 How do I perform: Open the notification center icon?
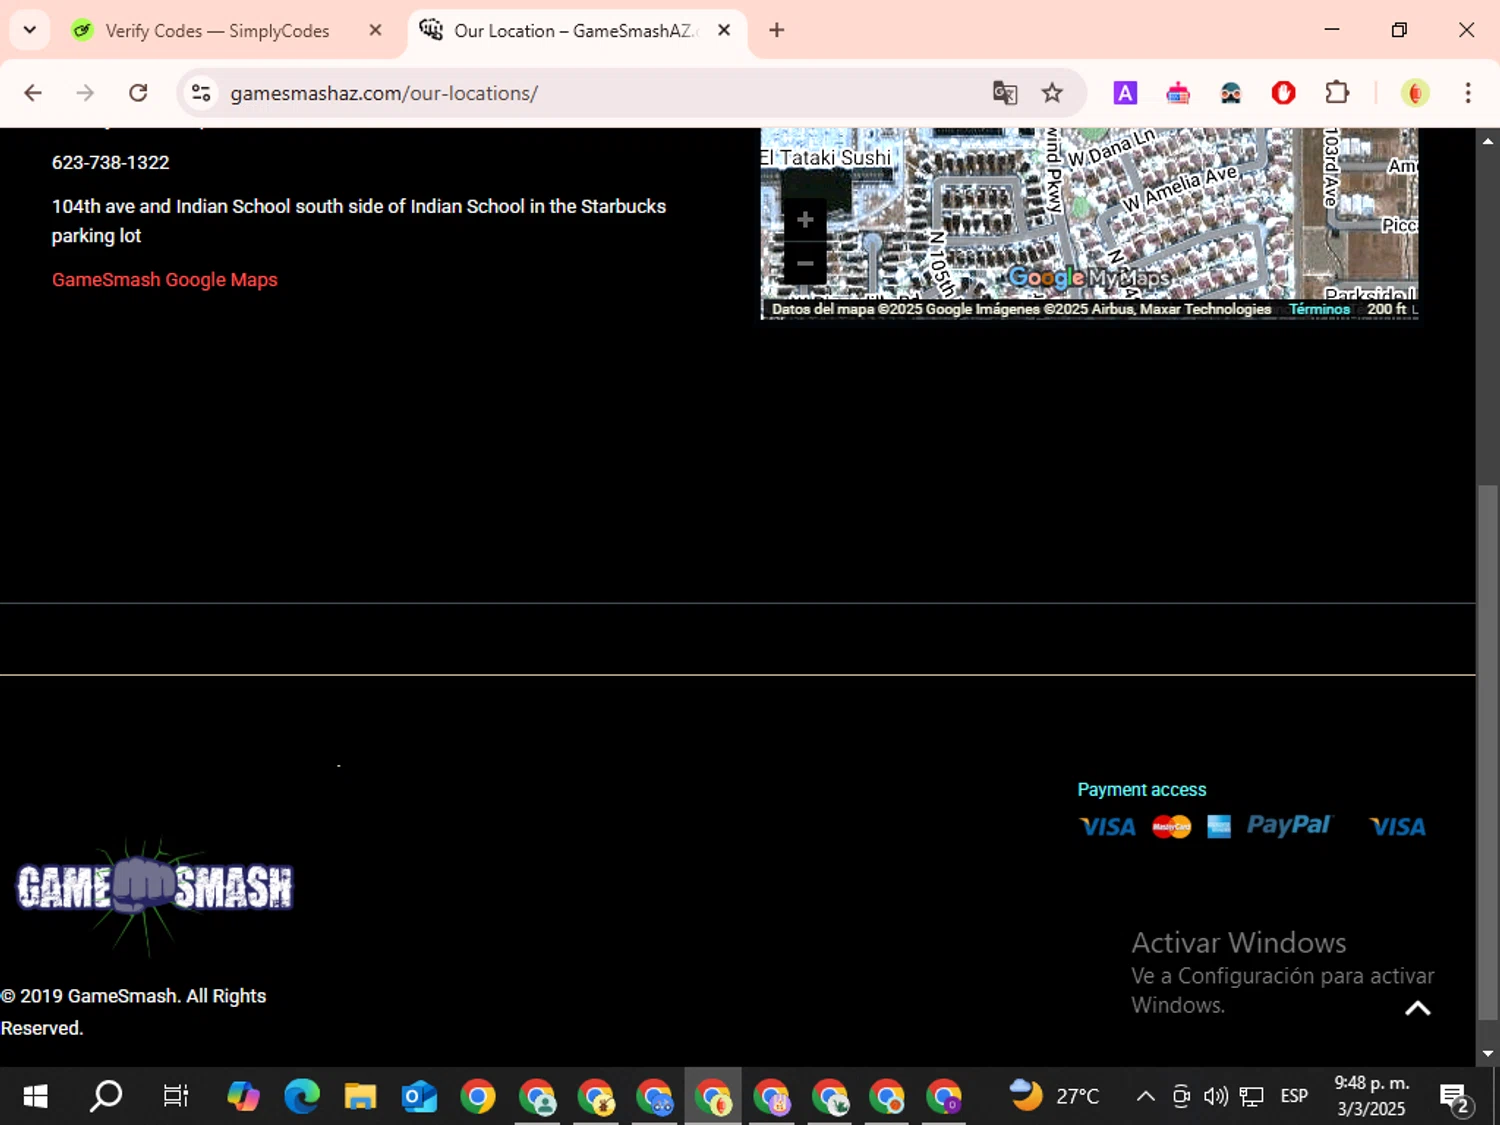coord(1455,1097)
